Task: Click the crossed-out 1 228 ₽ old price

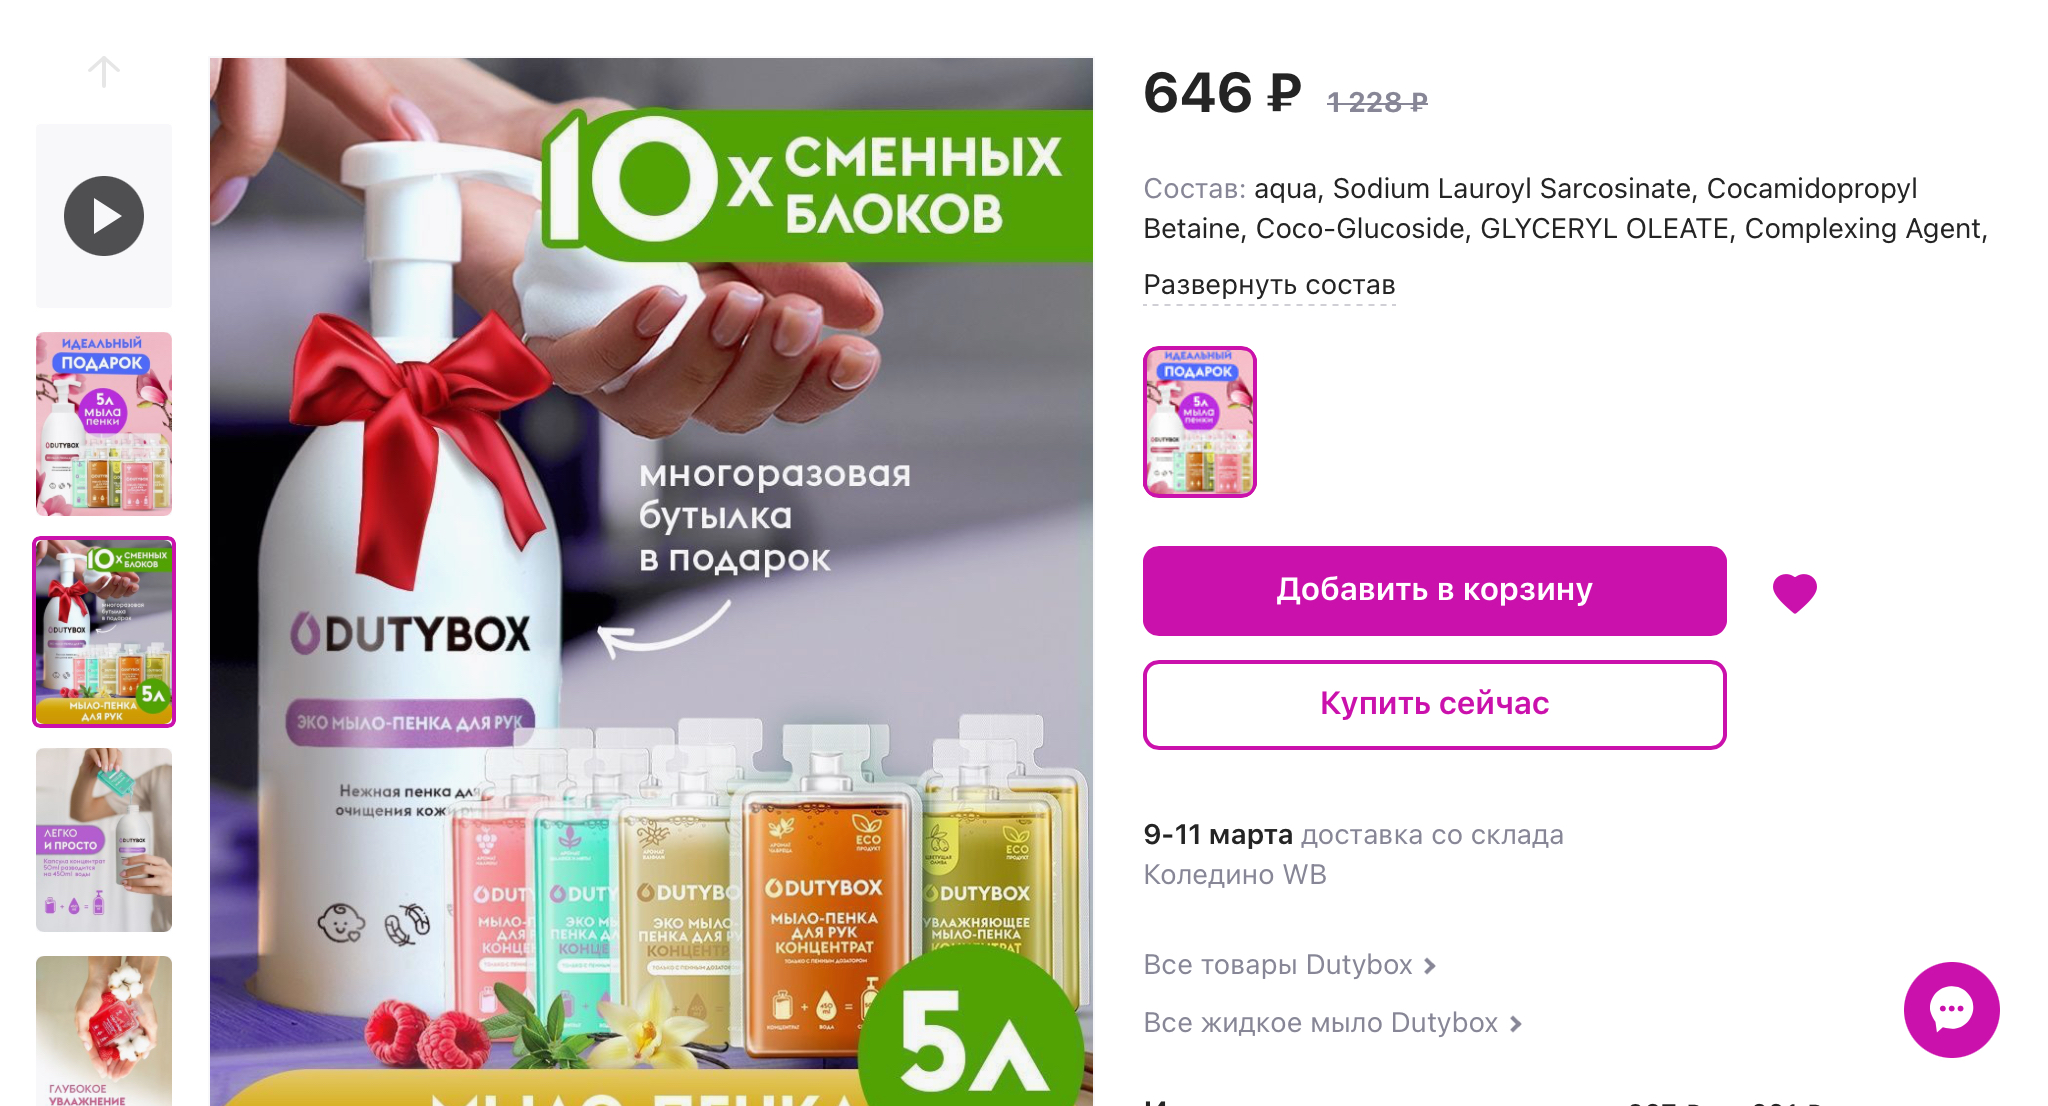Action: pos(1377,102)
